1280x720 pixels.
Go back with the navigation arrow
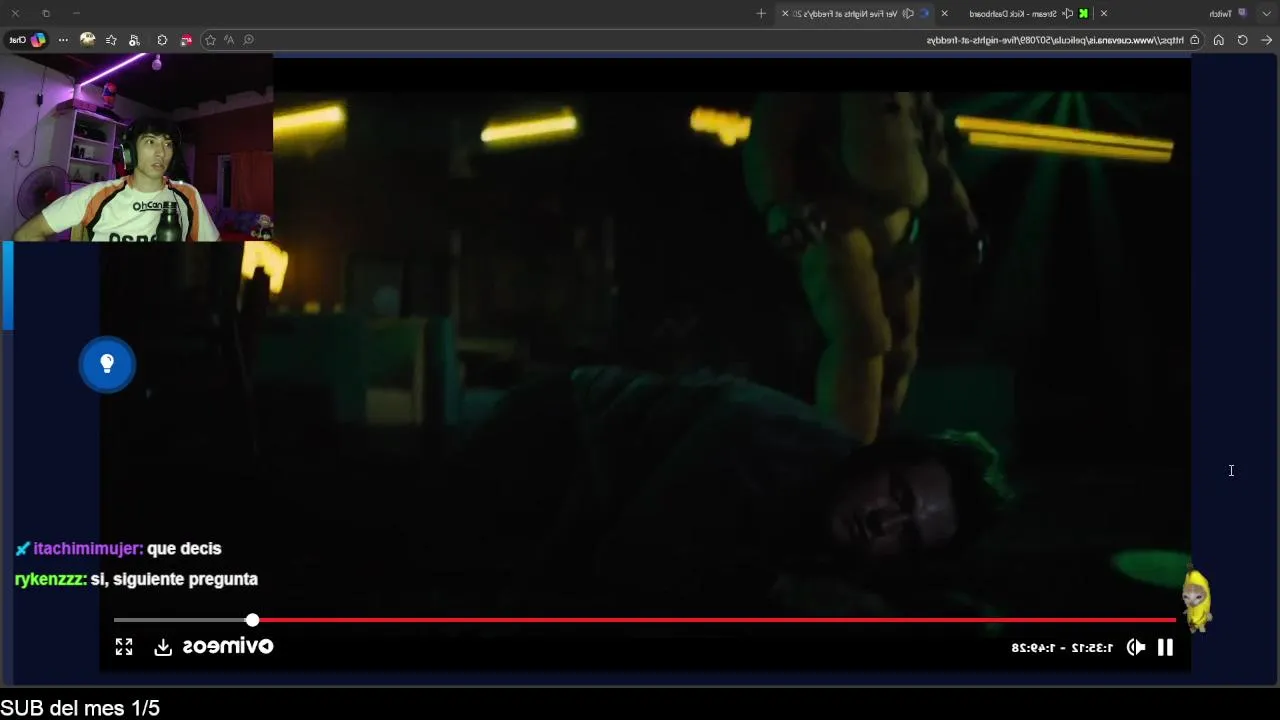[1266, 40]
